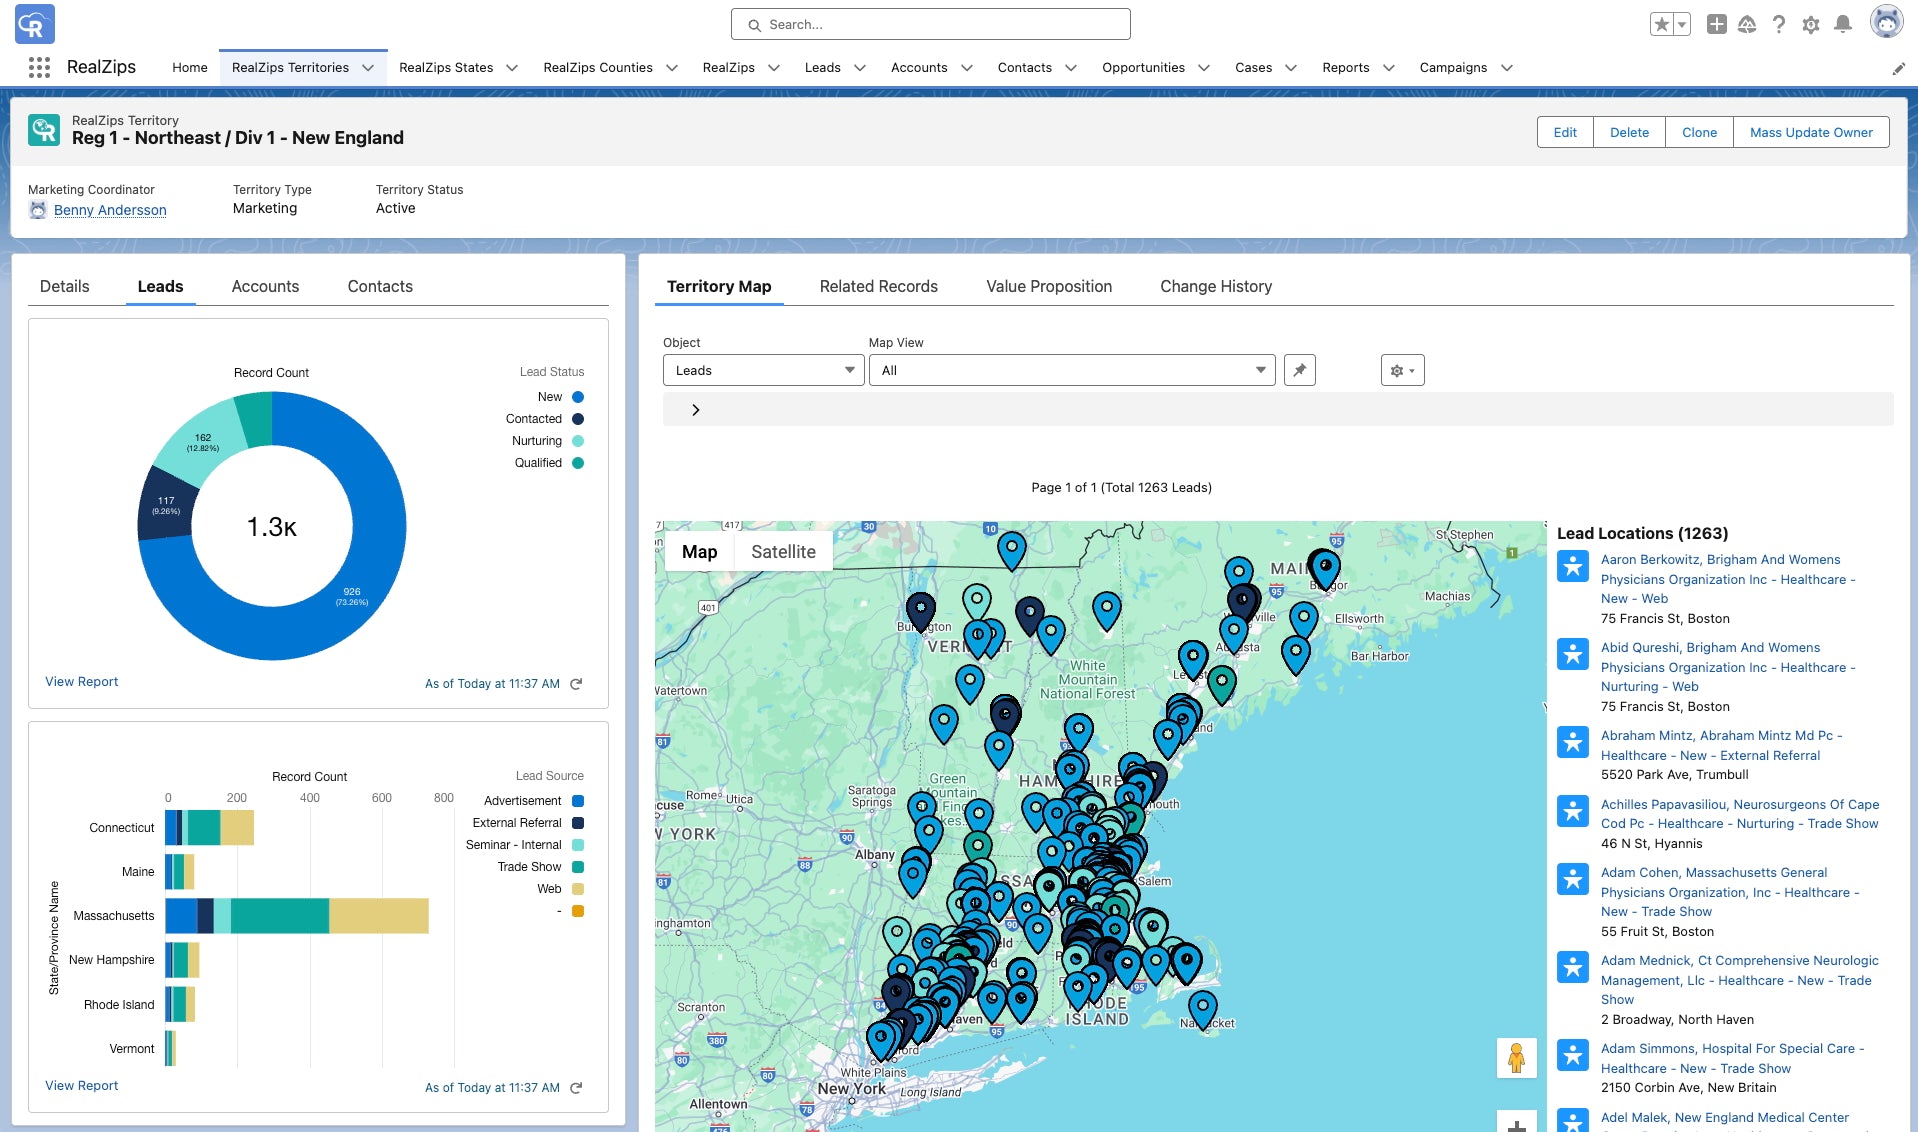Open favorites list dropdown arrow
This screenshot has width=1918, height=1132.
[x=1682, y=24]
